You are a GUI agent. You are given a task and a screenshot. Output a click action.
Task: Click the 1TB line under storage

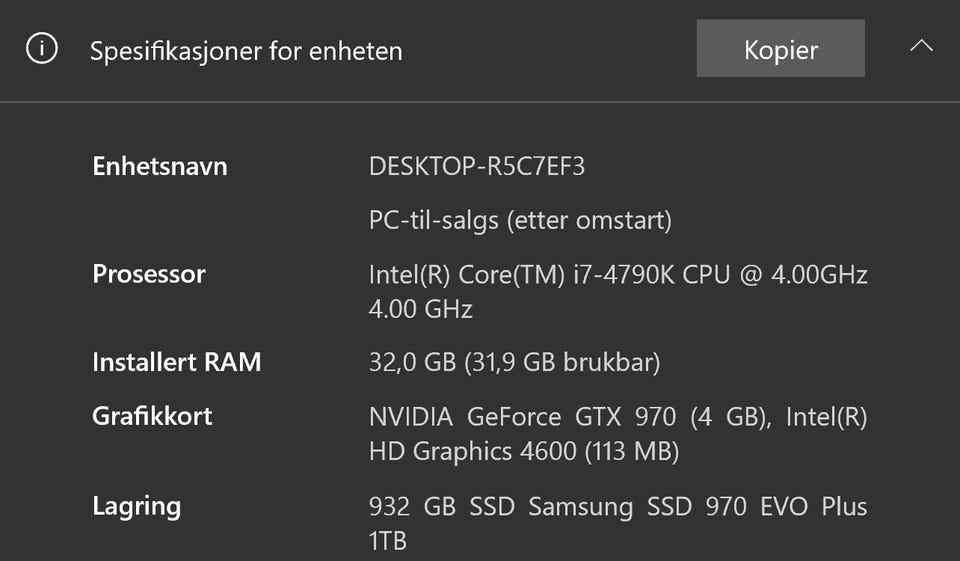[388, 541]
